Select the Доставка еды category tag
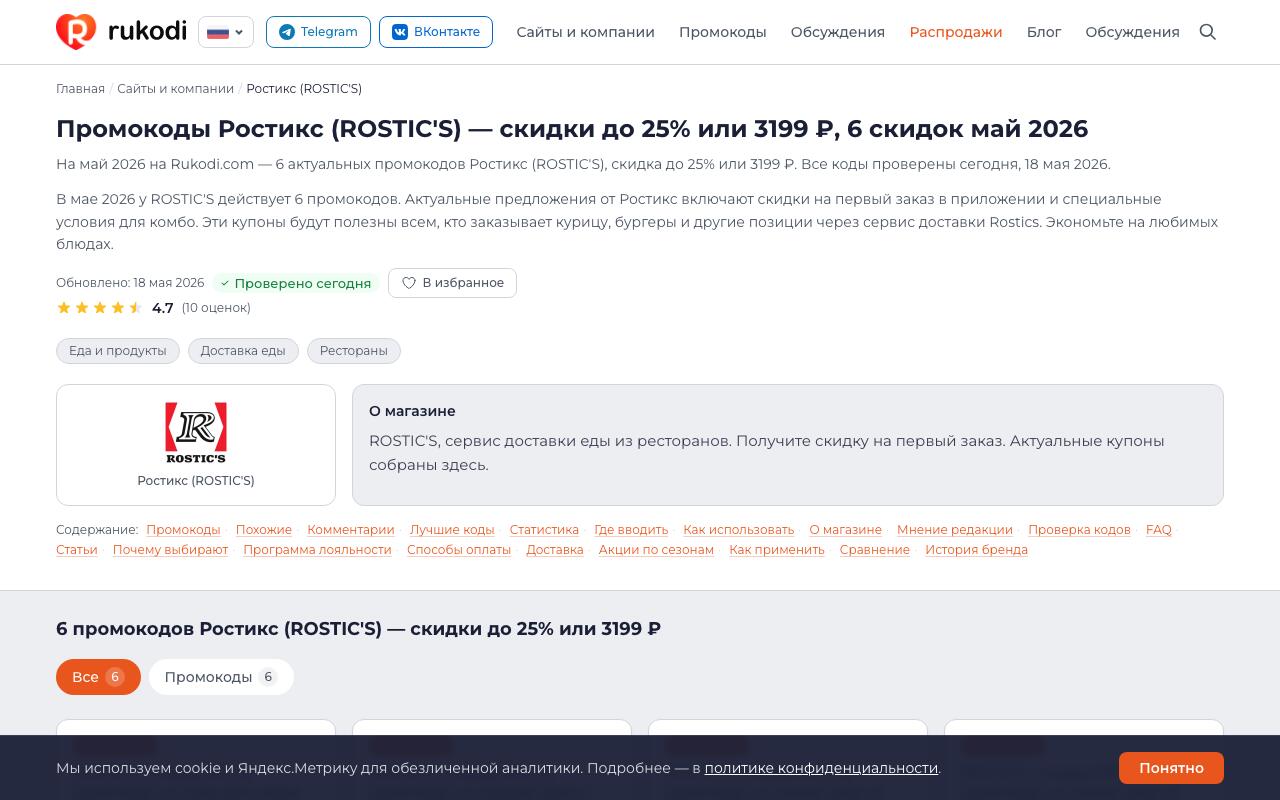This screenshot has height=800, width=1280. coord(243,351)
